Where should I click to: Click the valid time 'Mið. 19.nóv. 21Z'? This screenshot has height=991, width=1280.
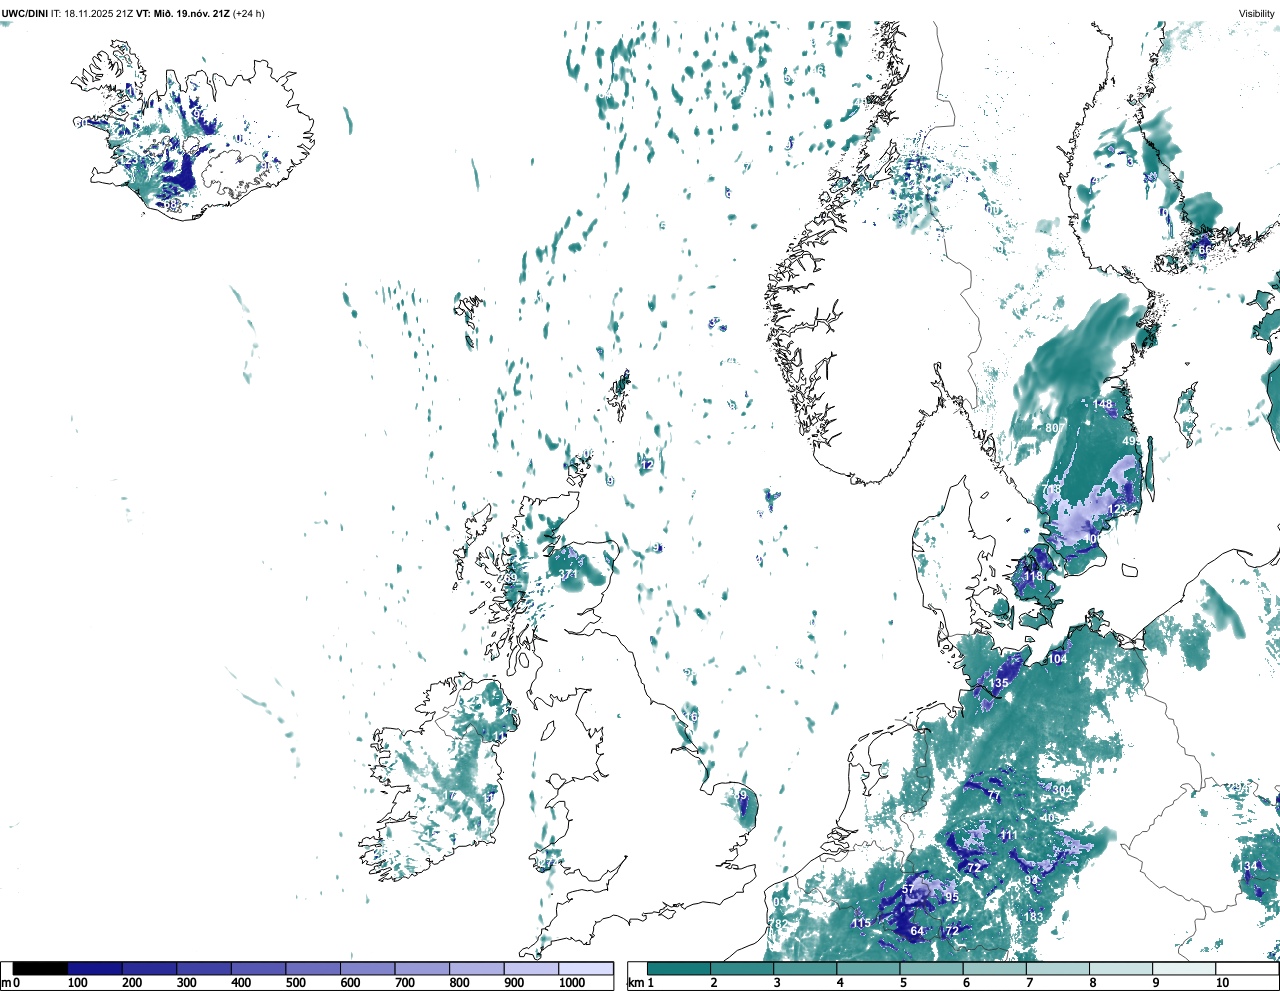point(191,13)
